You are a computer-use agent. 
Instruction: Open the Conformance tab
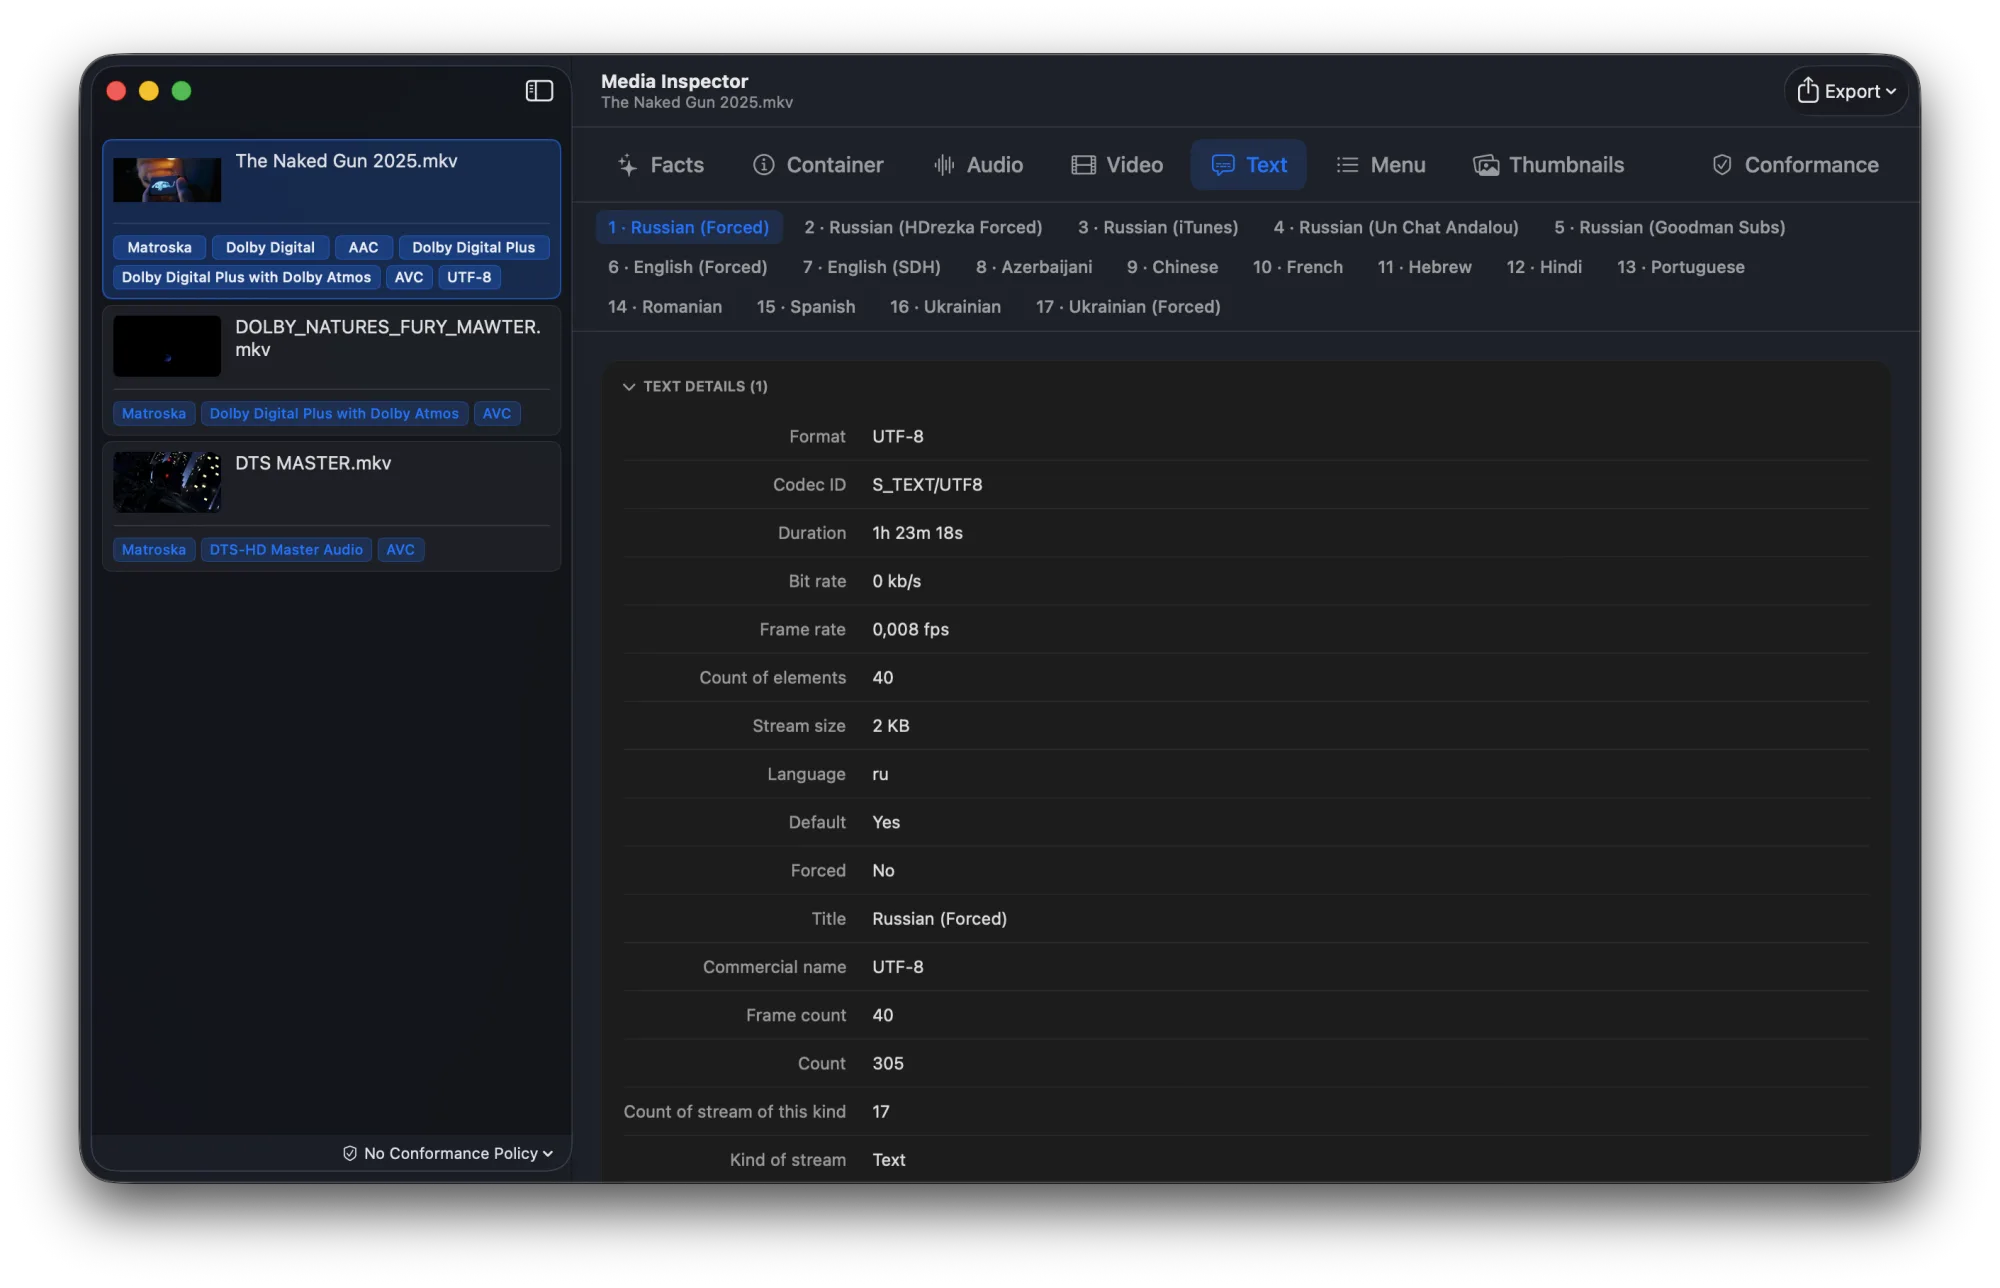click(1795, 165)
